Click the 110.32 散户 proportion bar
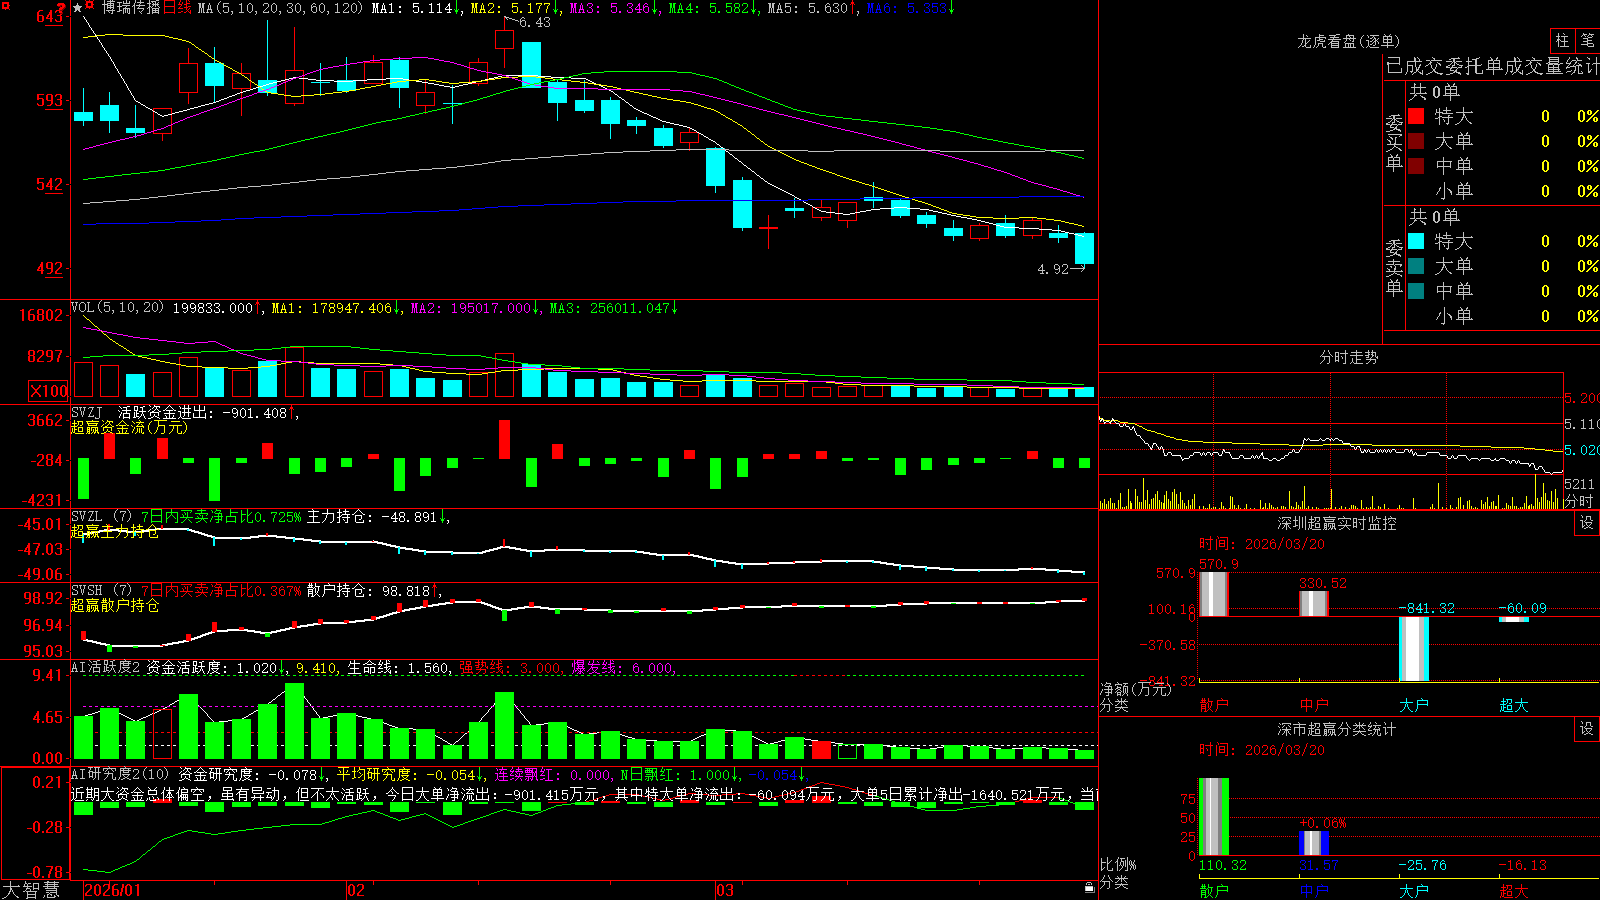Screen dimensions: 1600x900 (1213, 817)
